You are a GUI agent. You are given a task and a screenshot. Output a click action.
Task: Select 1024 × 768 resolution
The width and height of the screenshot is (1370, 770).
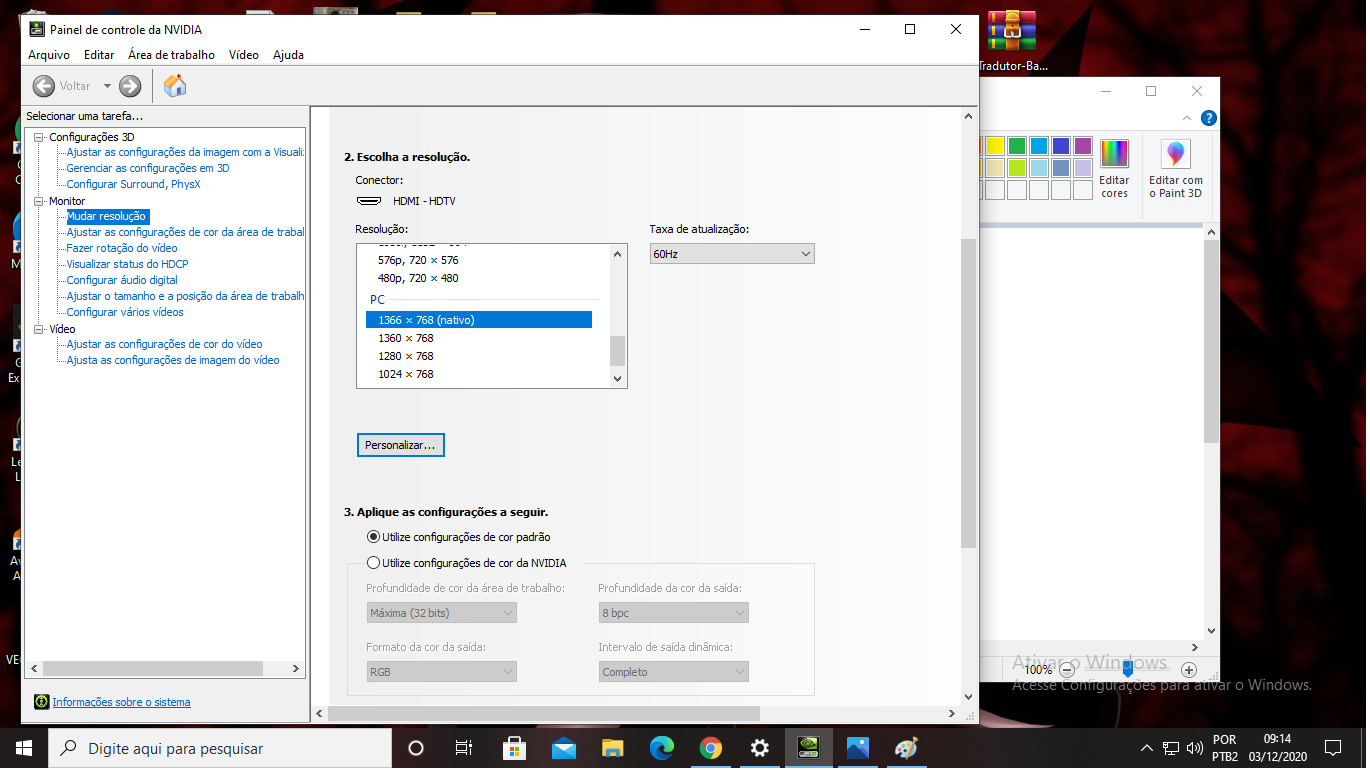pyautogui.click(x=406, y=374)
